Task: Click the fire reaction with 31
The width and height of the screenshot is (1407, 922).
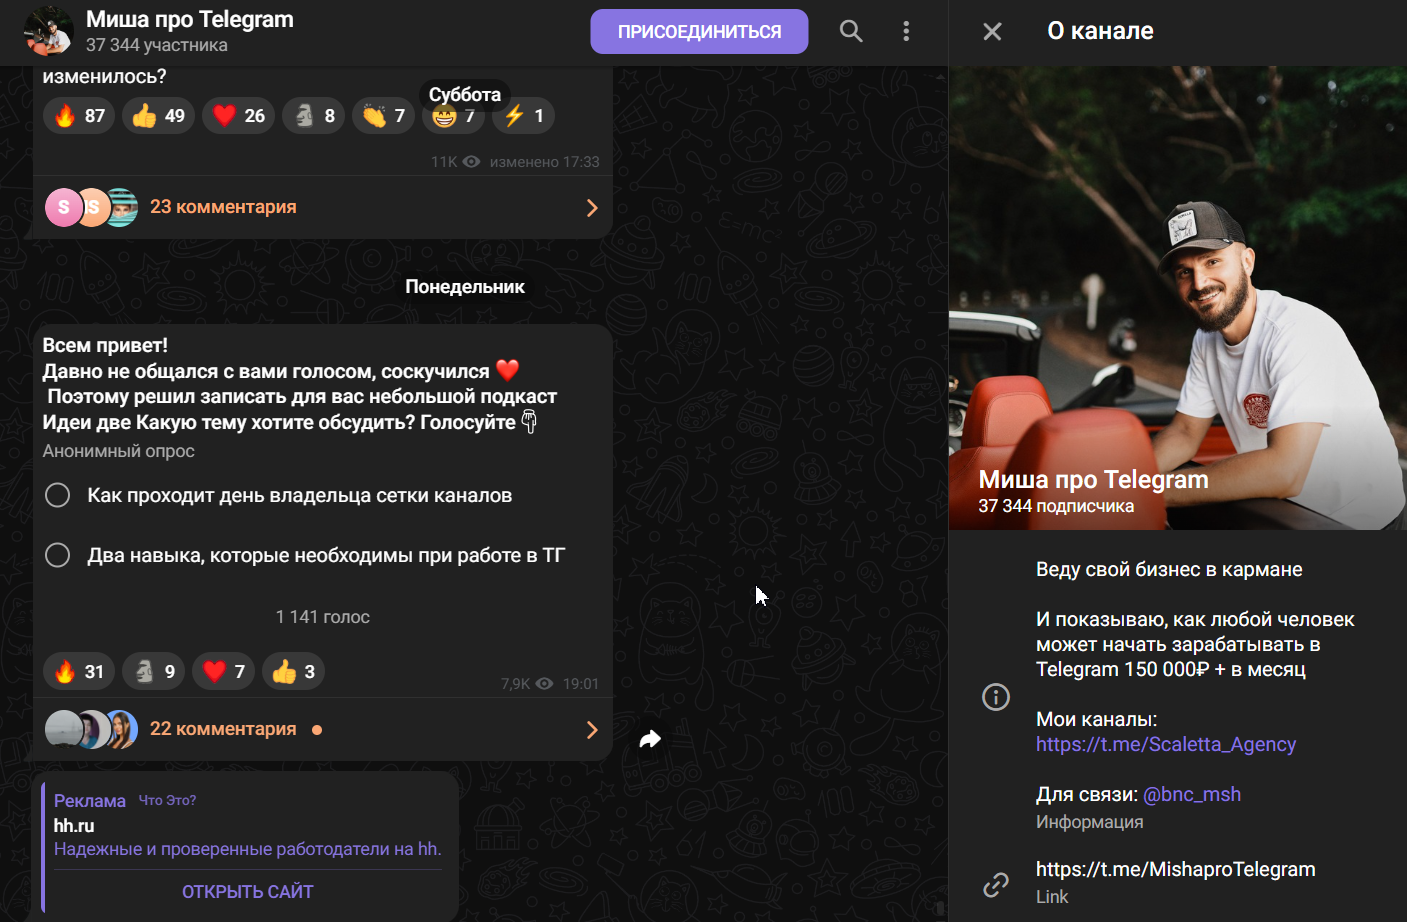Action: click(79, 672)
